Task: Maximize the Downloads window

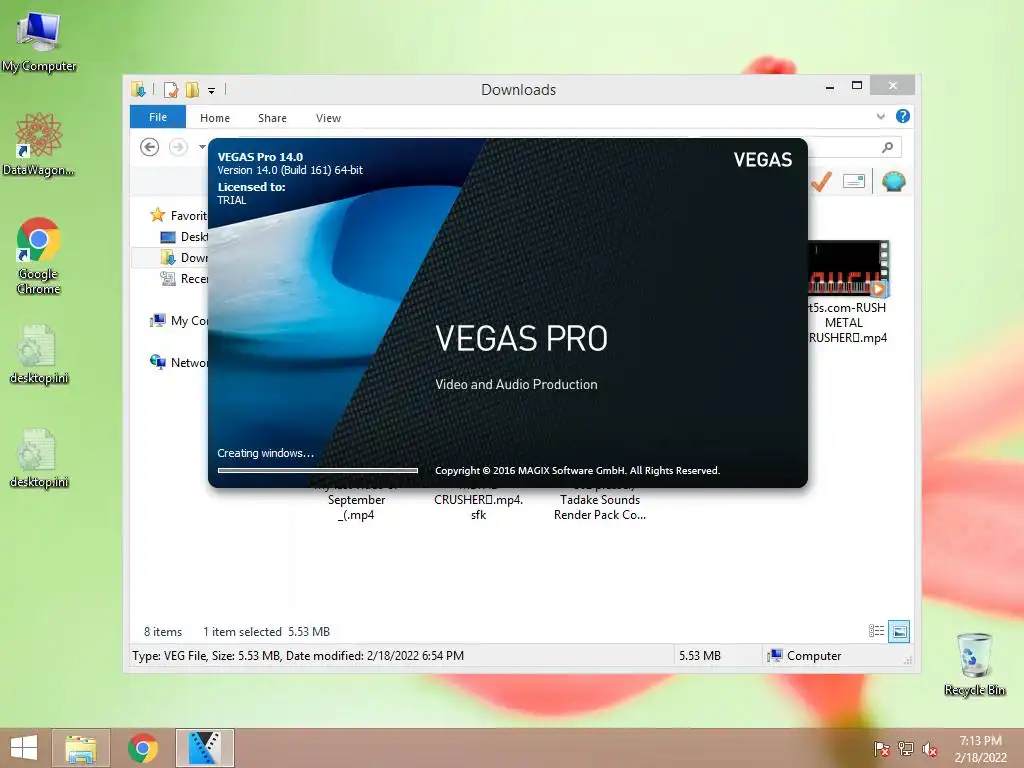Action: 857,86
